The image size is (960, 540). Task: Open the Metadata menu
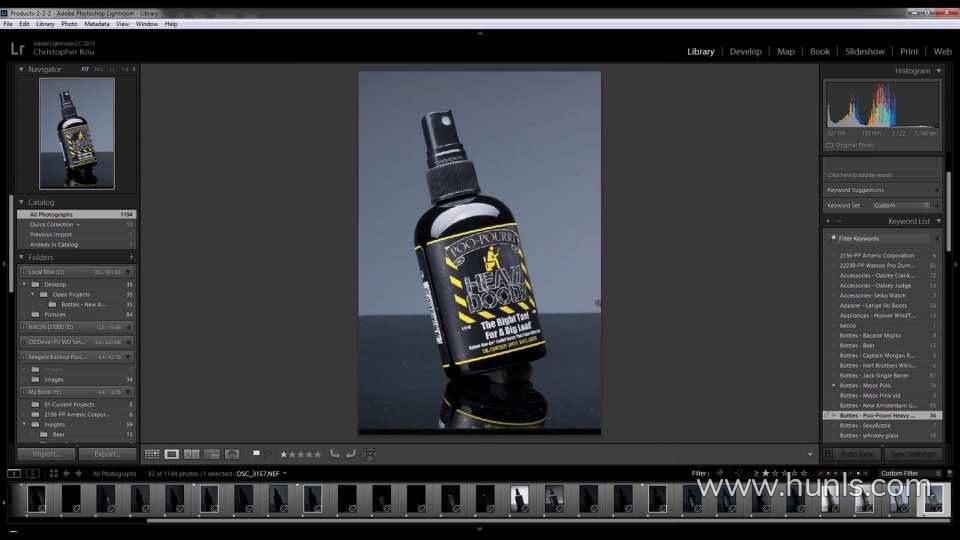coord(97,24)
